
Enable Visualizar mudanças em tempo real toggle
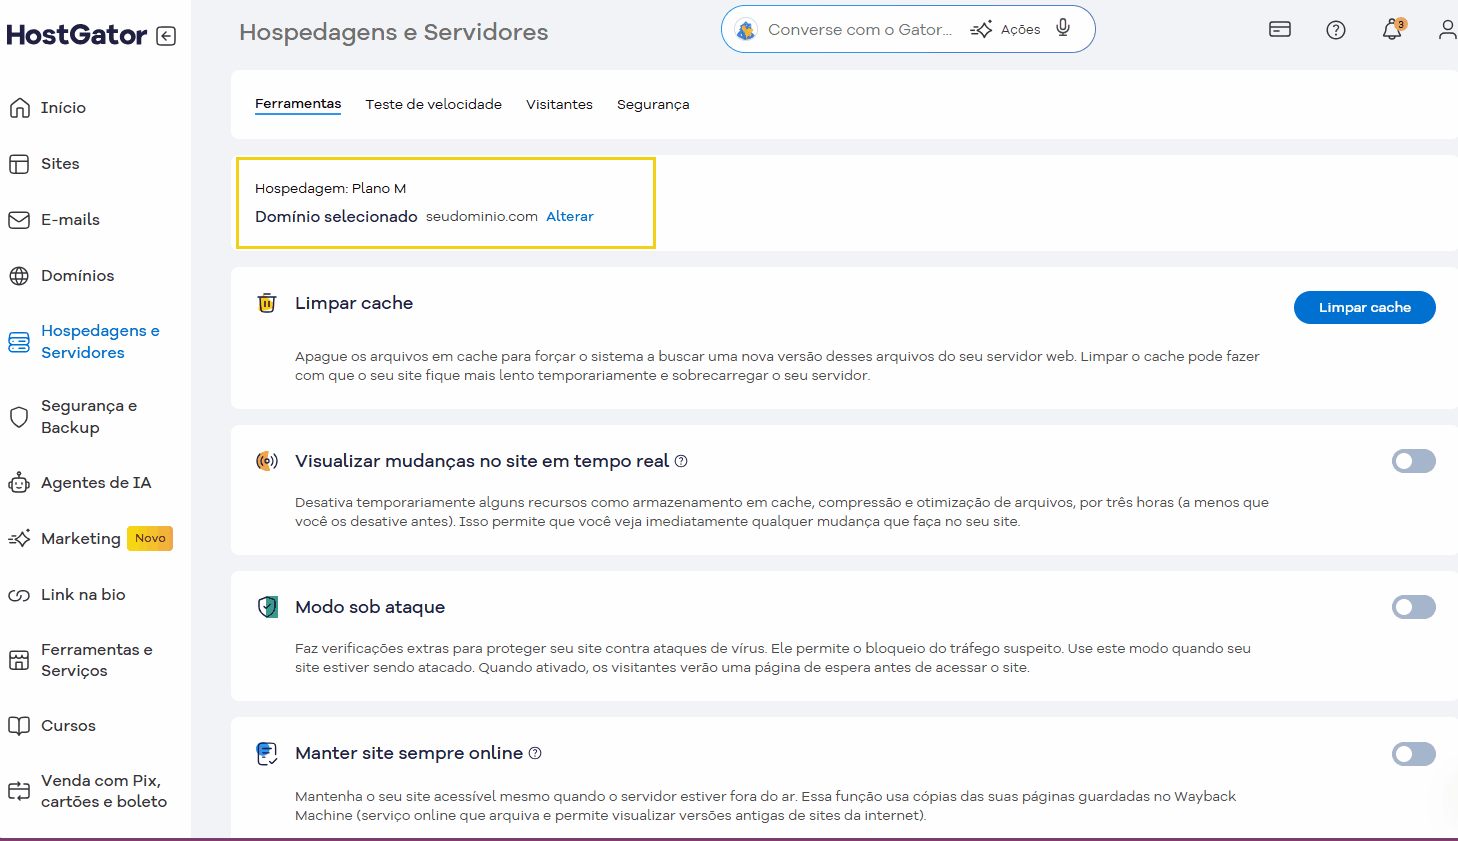tap(1413, 461)
